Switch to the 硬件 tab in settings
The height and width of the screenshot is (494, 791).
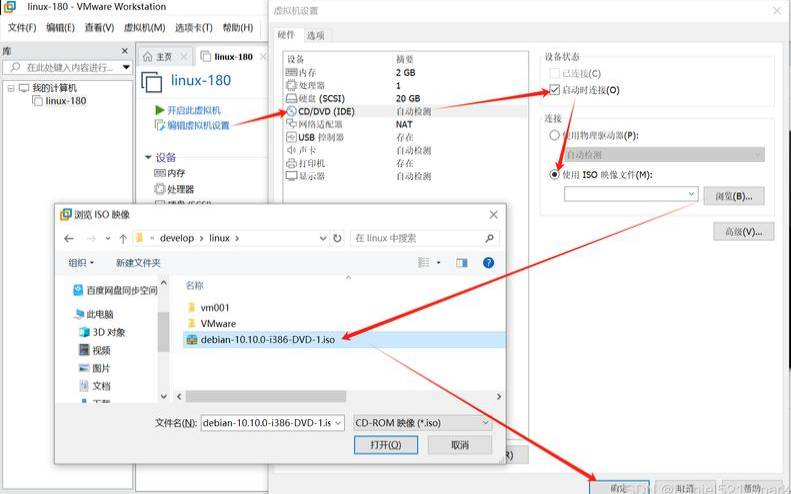pos(286,35)
